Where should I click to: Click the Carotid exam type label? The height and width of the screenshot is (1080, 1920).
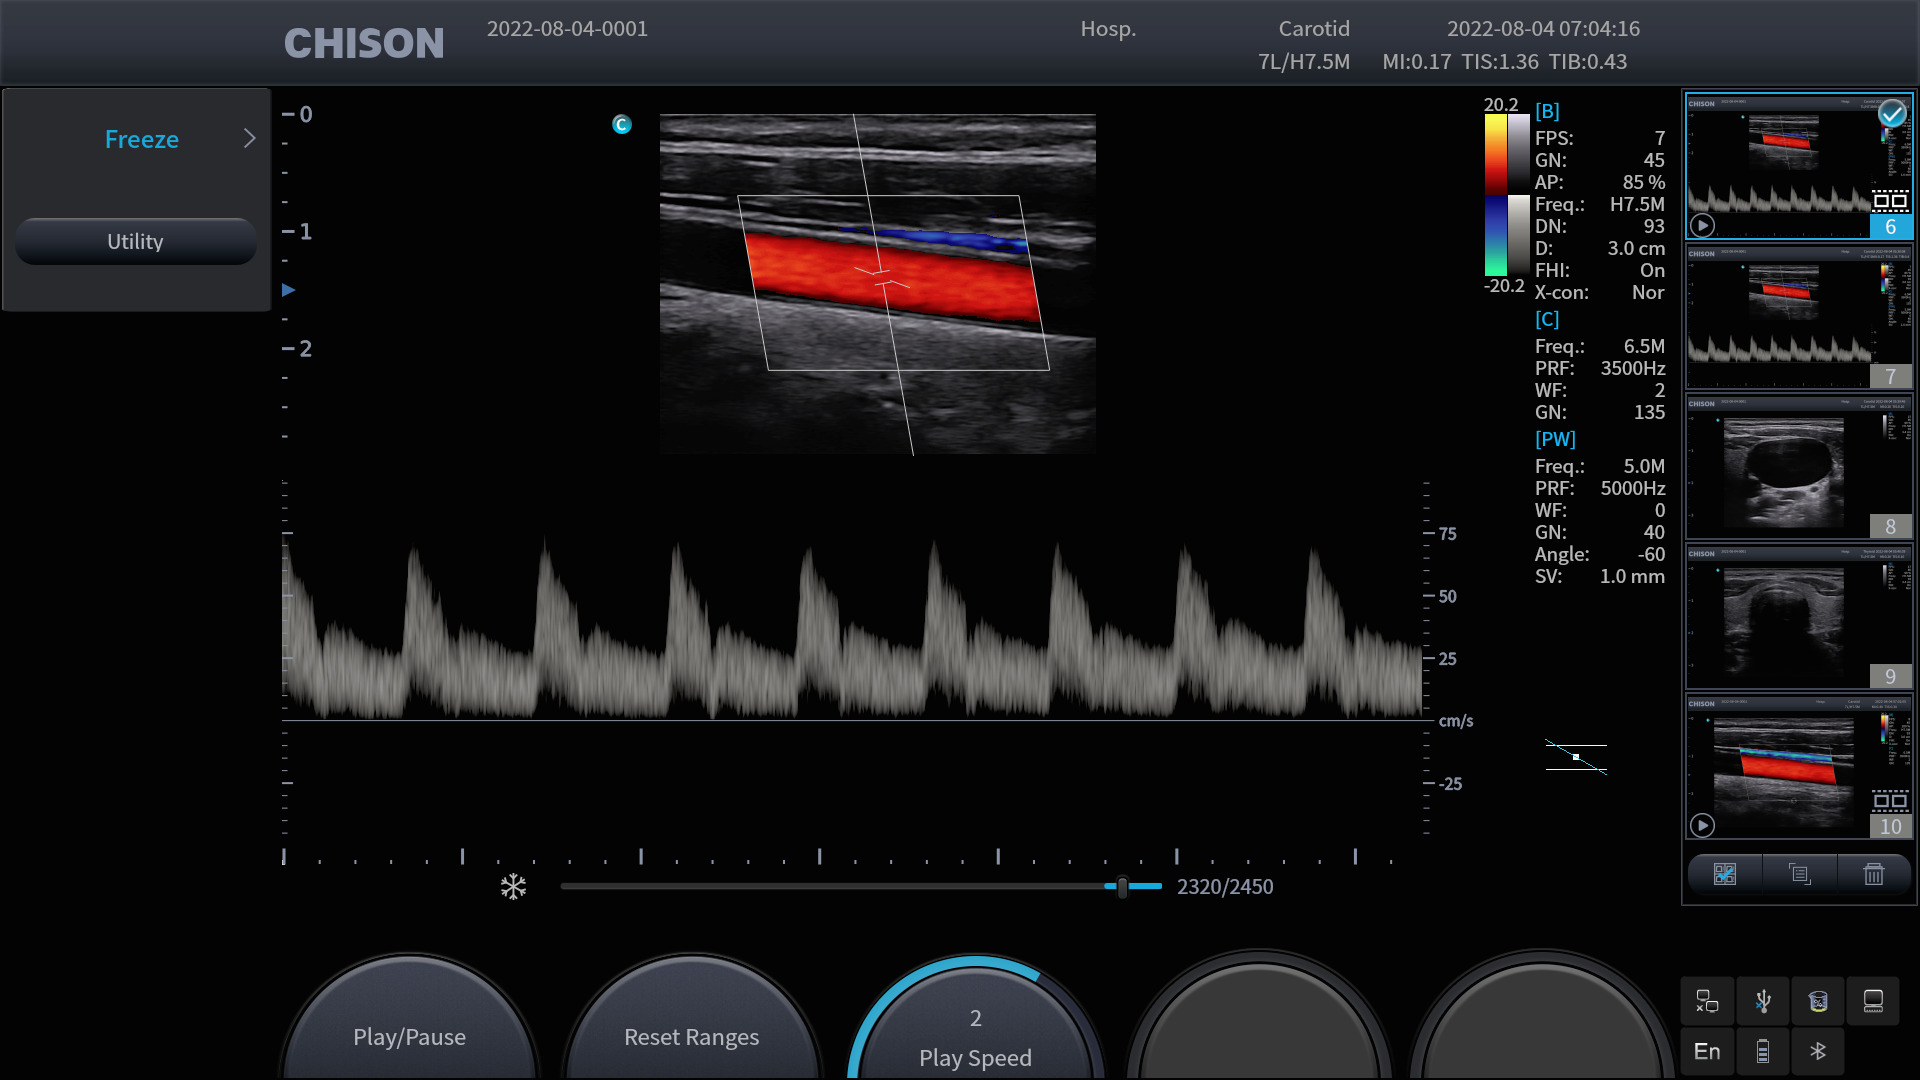(1314, 29)
